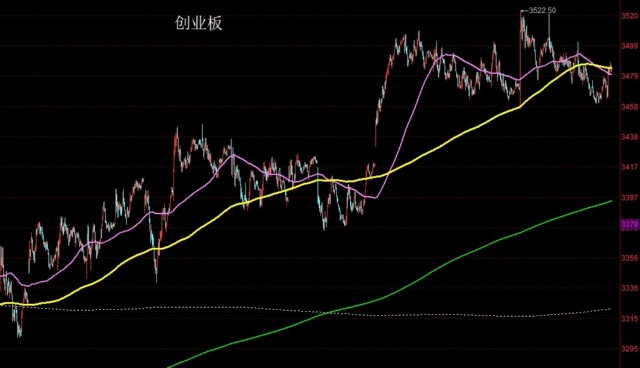Select the 3336 price axis label

629,288
